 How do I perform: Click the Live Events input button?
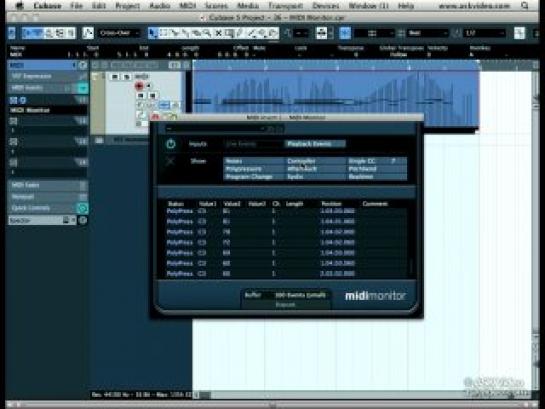tap(254, 144)
